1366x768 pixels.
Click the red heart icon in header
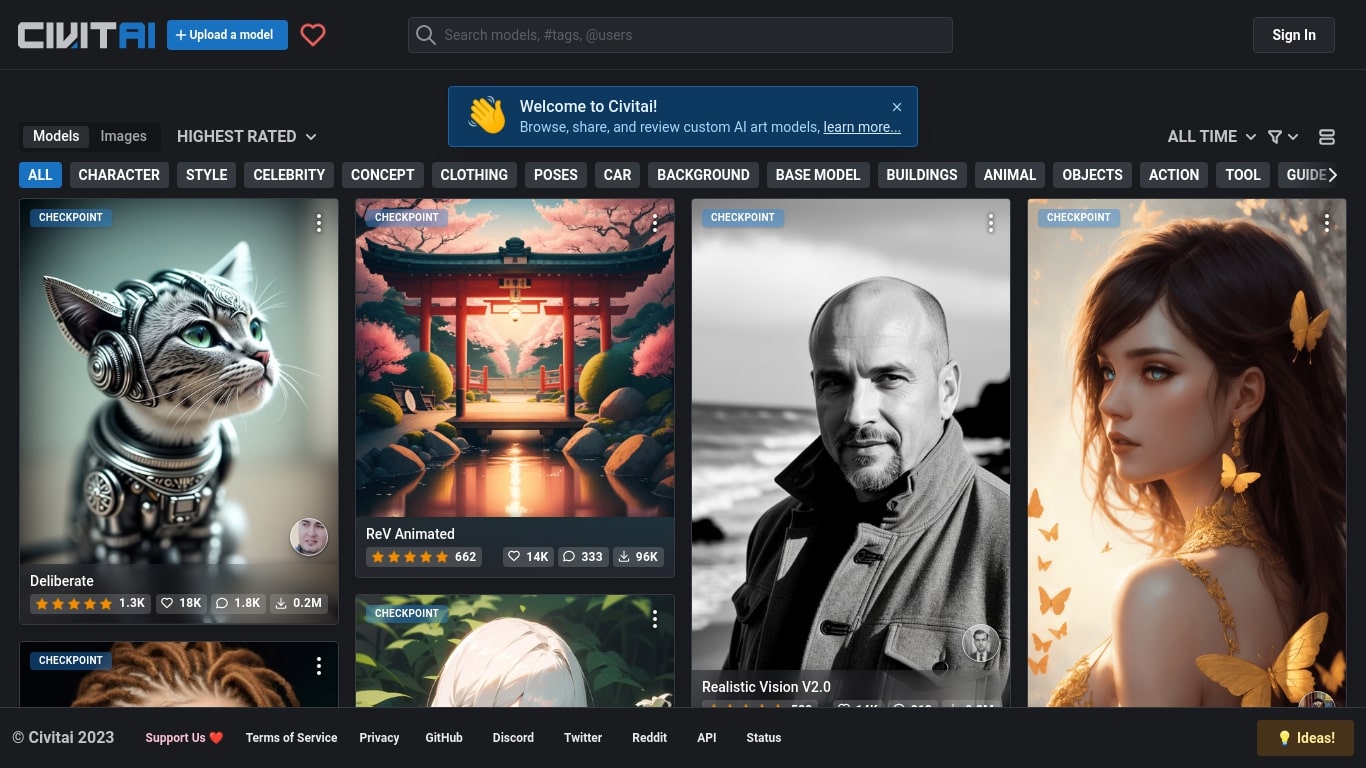coord(313,35)
